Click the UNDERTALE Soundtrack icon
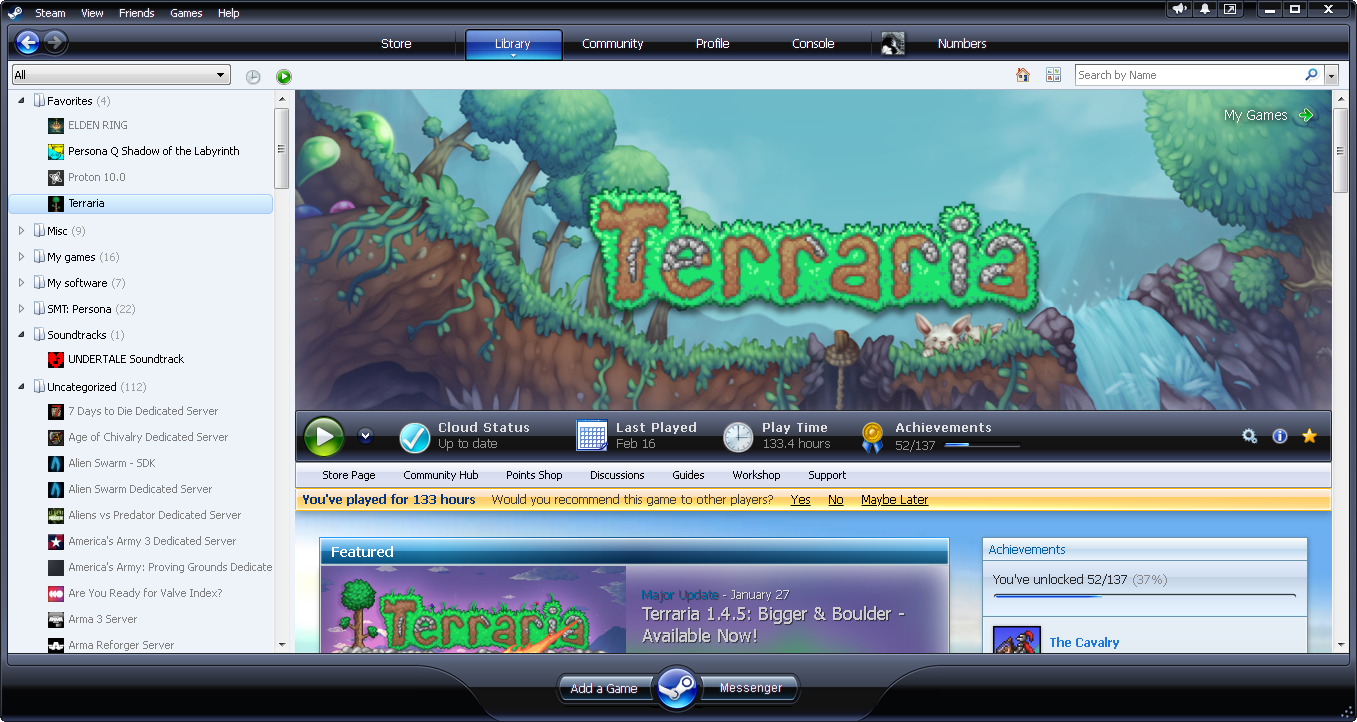Screen dimensions: 1357x722 (x=56, y=359)
